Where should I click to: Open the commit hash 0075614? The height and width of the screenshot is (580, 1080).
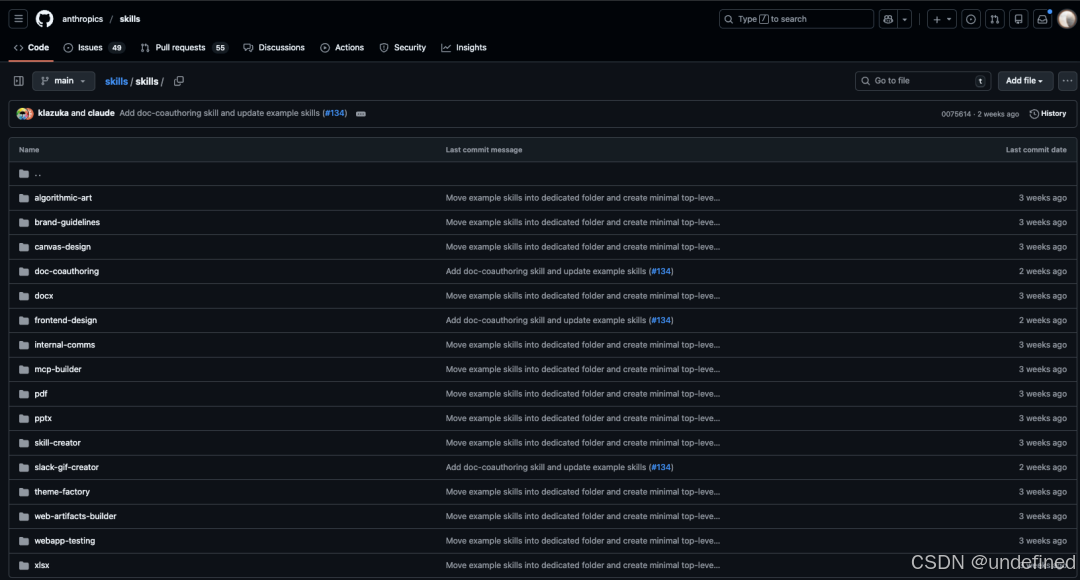[x=956, y=114]
